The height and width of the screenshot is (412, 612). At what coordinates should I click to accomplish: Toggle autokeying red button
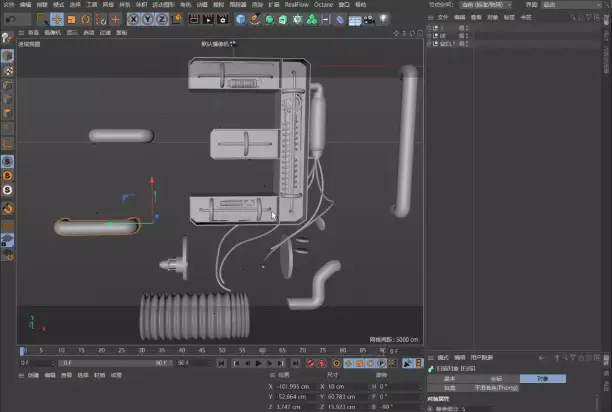pyautogui.click(x=322, y=364)
